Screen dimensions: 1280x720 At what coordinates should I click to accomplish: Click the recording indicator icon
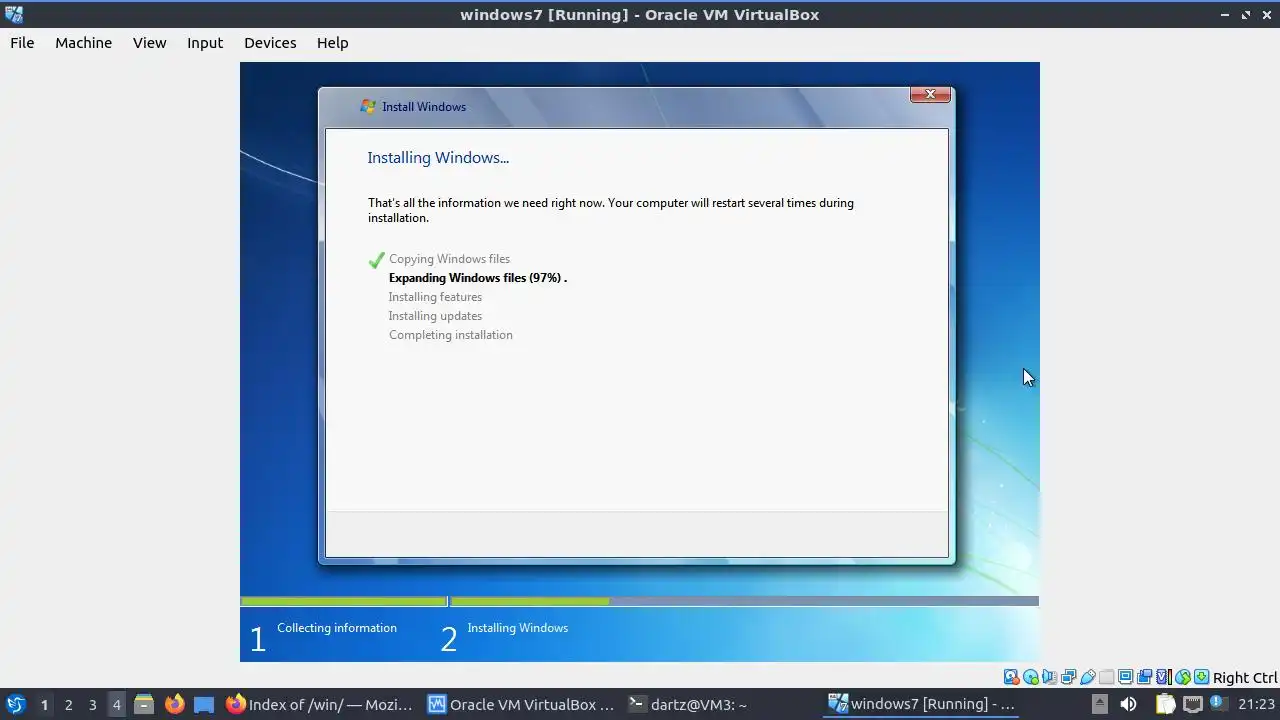pyautogui.click(x=1144, y=677)
